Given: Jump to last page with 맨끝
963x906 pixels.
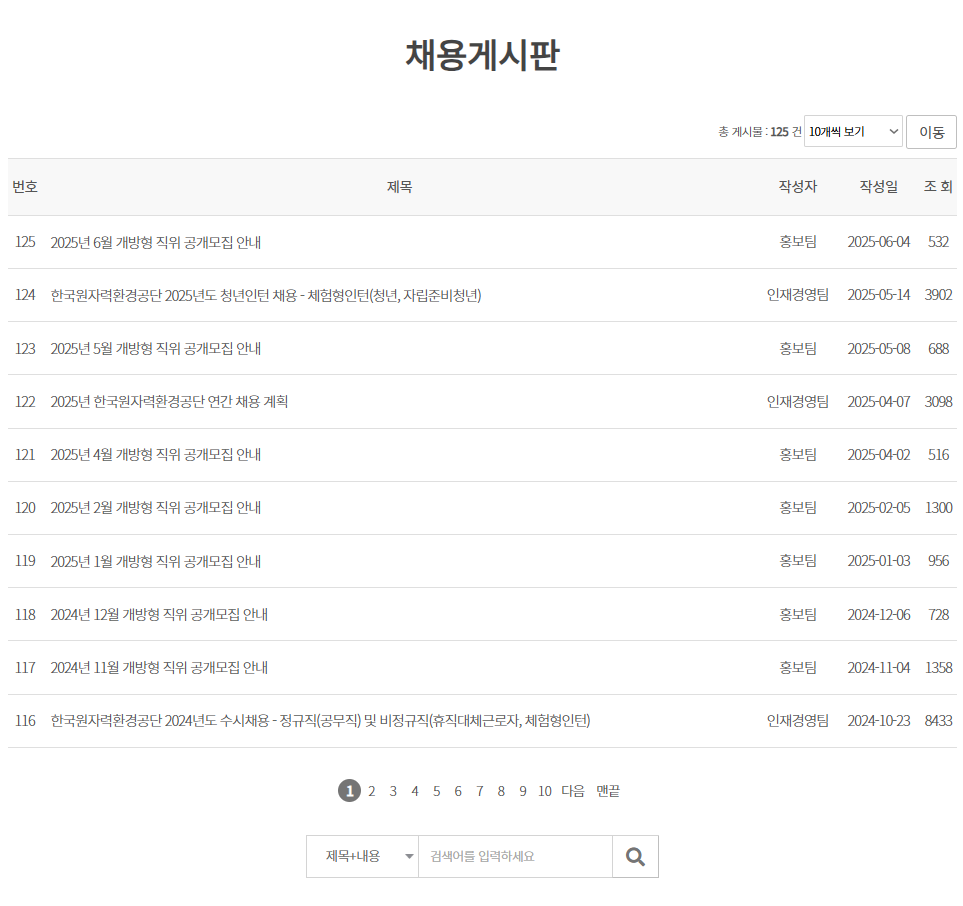Looking at the screenshot, I should point(608,791).
